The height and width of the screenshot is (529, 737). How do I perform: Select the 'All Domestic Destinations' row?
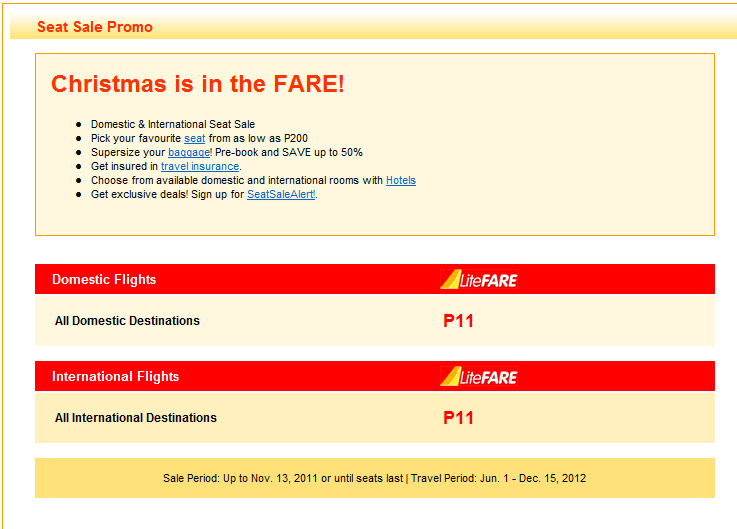[375, 320]
